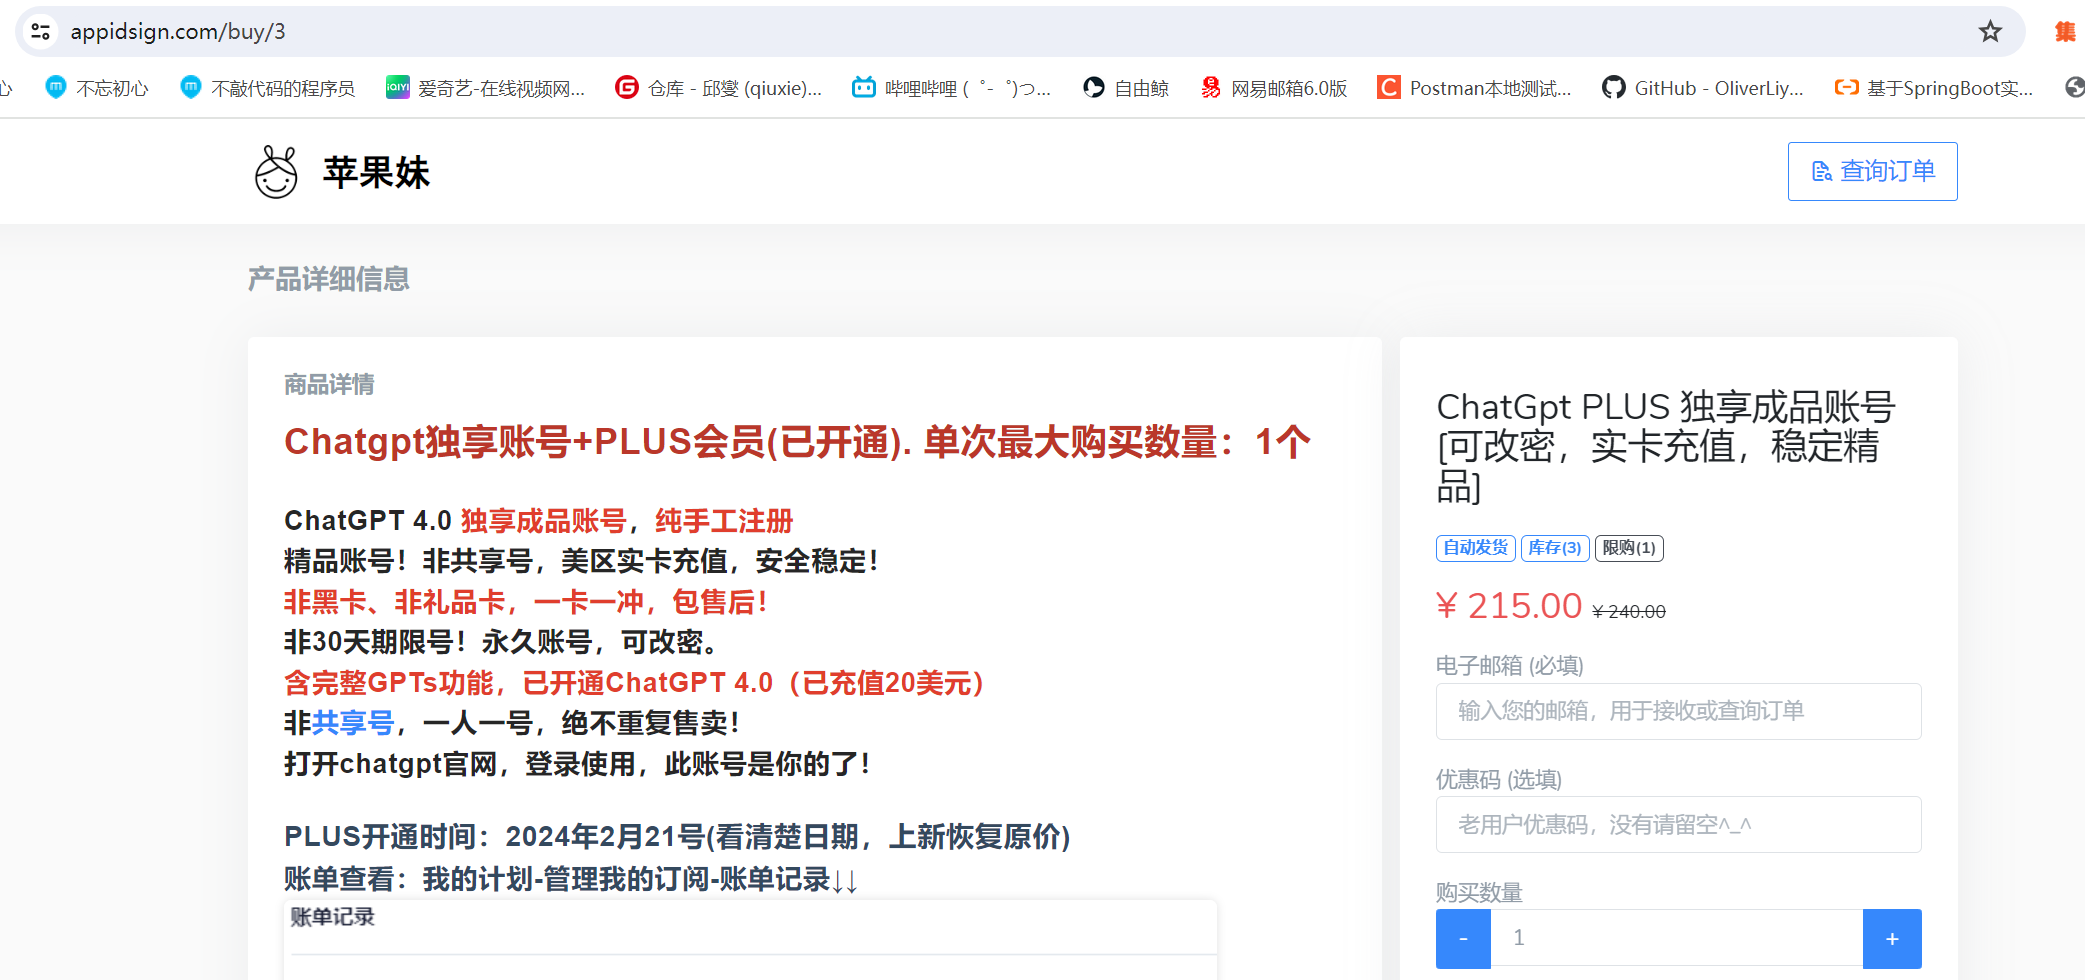Click the 账单记录 image header

point(332,917)
